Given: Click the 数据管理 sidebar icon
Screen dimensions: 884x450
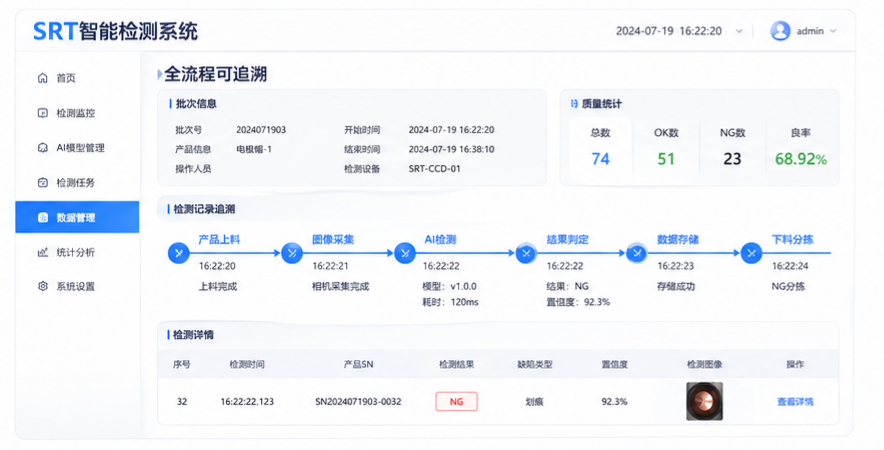Looking at the screenshot, I should pyautogui.click(x=42, y=218).
